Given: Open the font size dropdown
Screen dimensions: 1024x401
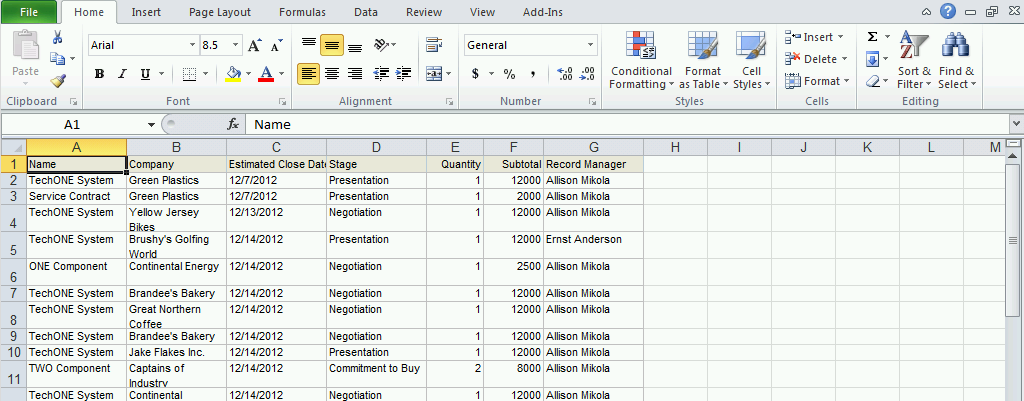Looking at the screenshot, I should pos(236,45).
